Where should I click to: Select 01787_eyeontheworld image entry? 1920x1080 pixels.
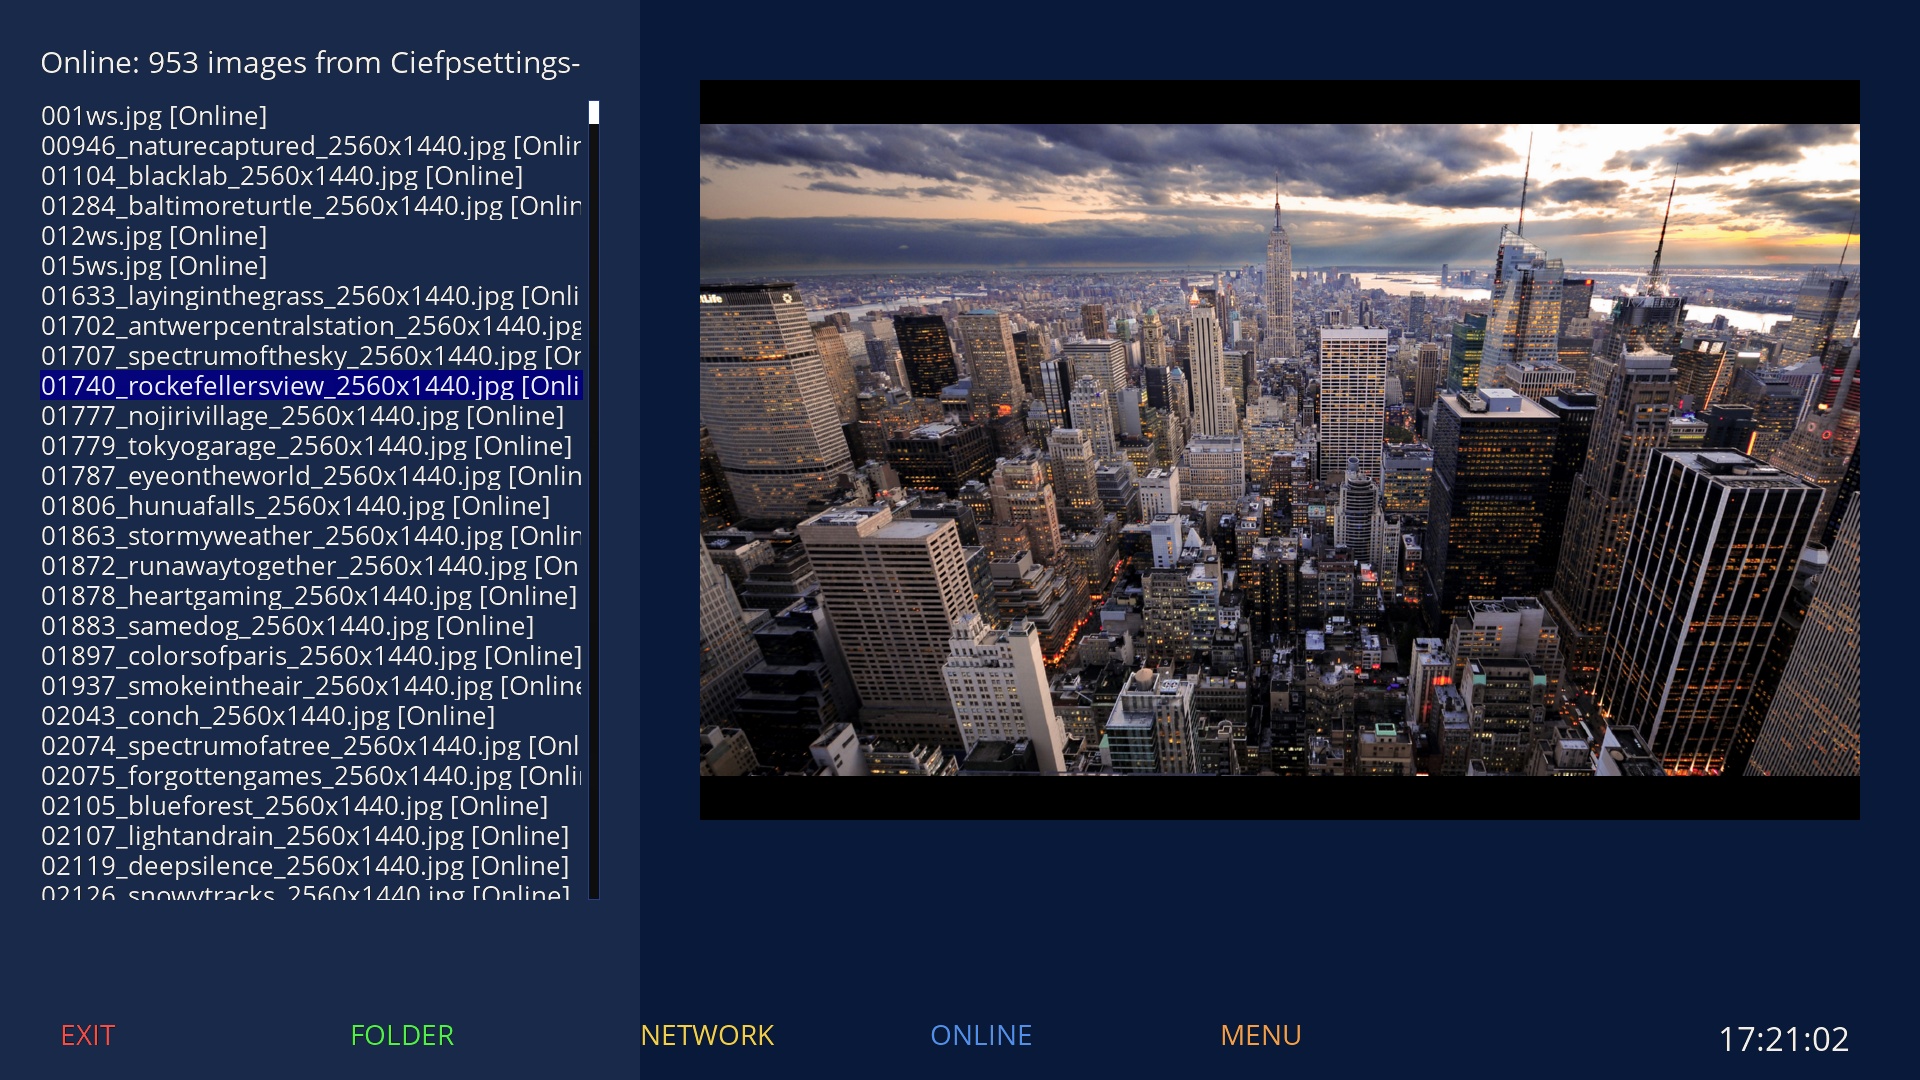(311, 476)
